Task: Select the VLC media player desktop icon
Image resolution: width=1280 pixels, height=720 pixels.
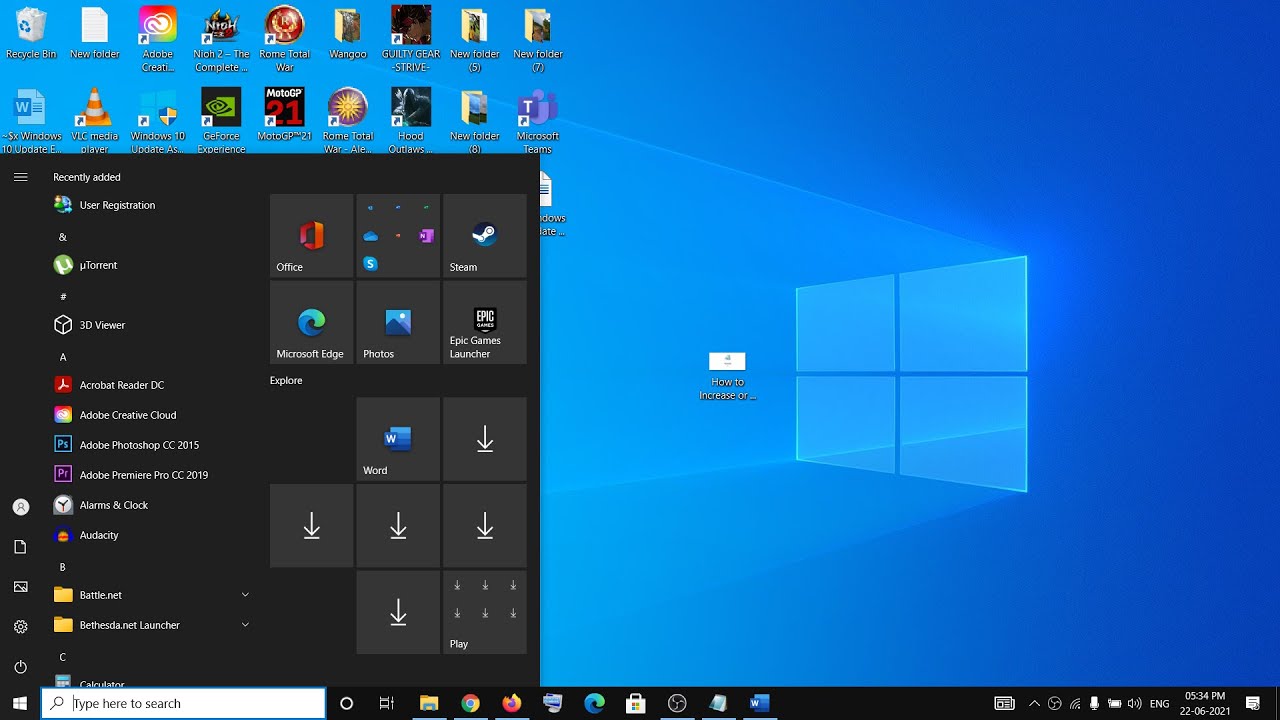Action: point(94,121)
